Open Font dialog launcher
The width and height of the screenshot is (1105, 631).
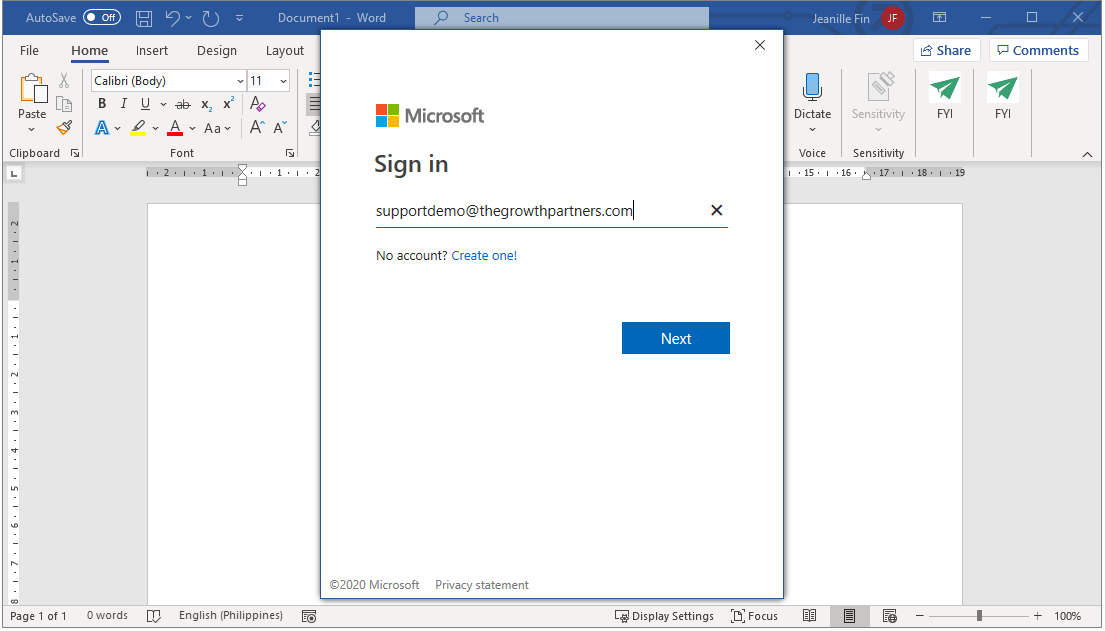pos(290,153)
